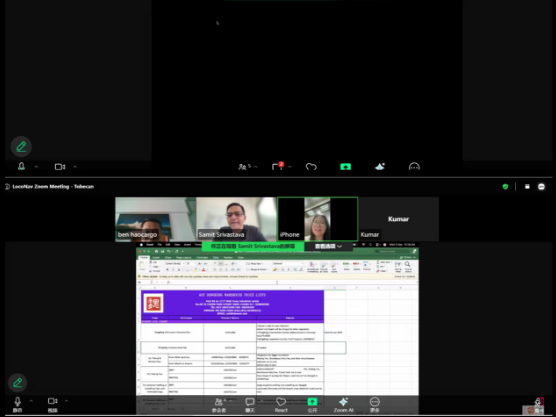The height and width of the screenshot is (417, 556).
Task: Click the green screen-viewing banner for Samit Srivastava
Action: click(253, 246)
